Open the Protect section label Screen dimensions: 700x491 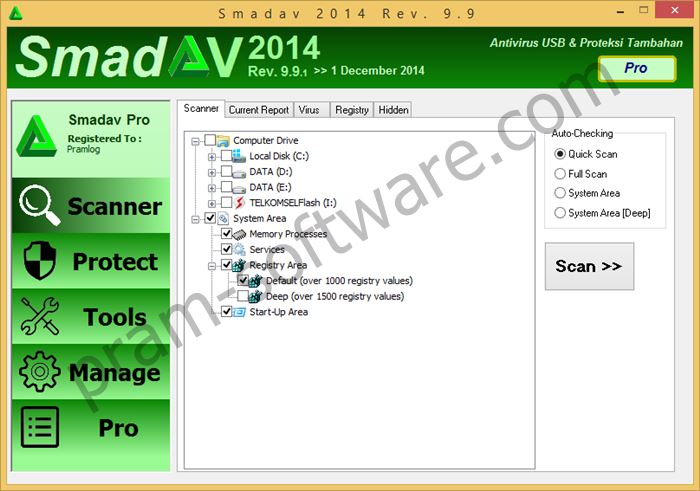tap(115, 262)
